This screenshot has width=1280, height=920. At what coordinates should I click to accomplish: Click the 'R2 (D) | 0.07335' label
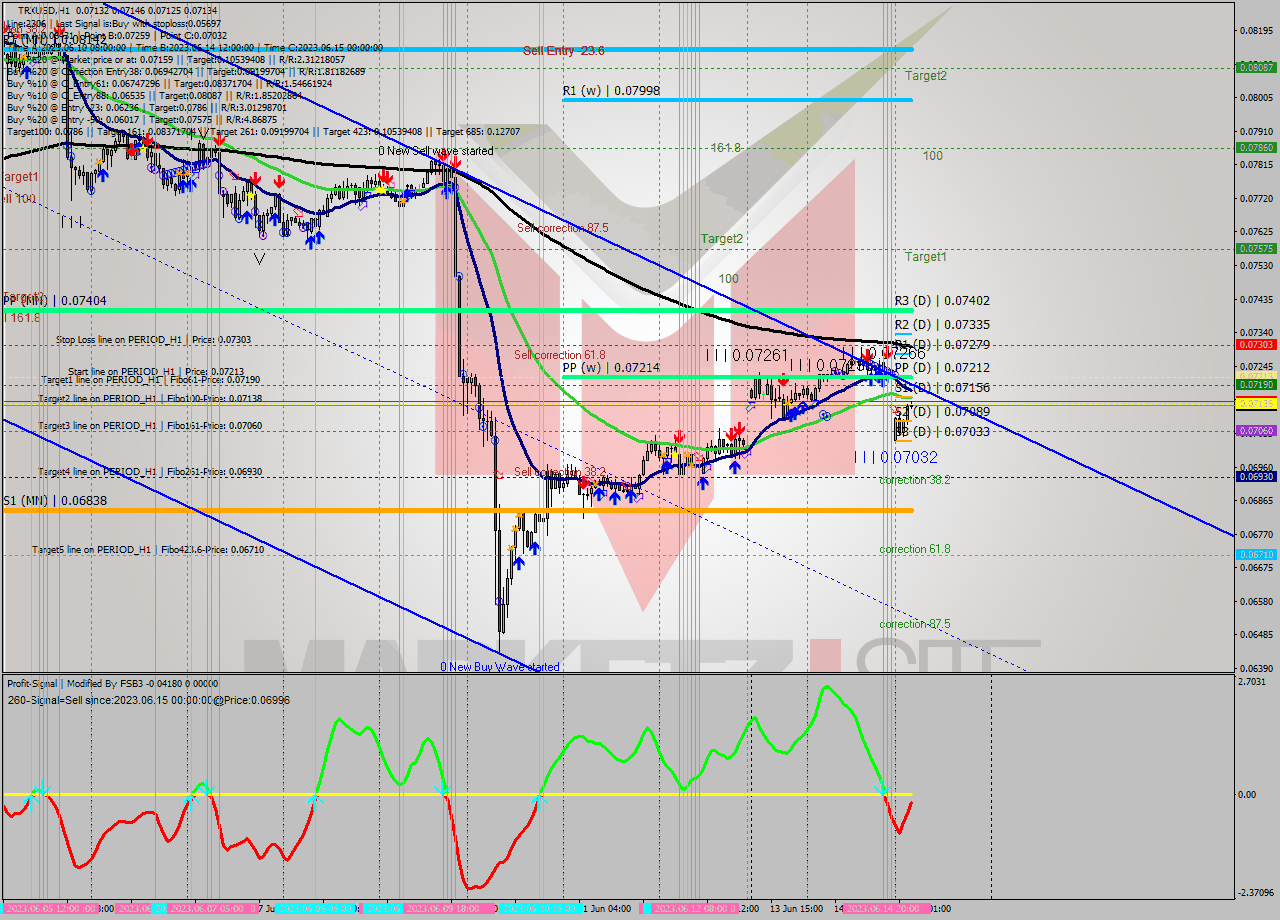pos(942,325)
